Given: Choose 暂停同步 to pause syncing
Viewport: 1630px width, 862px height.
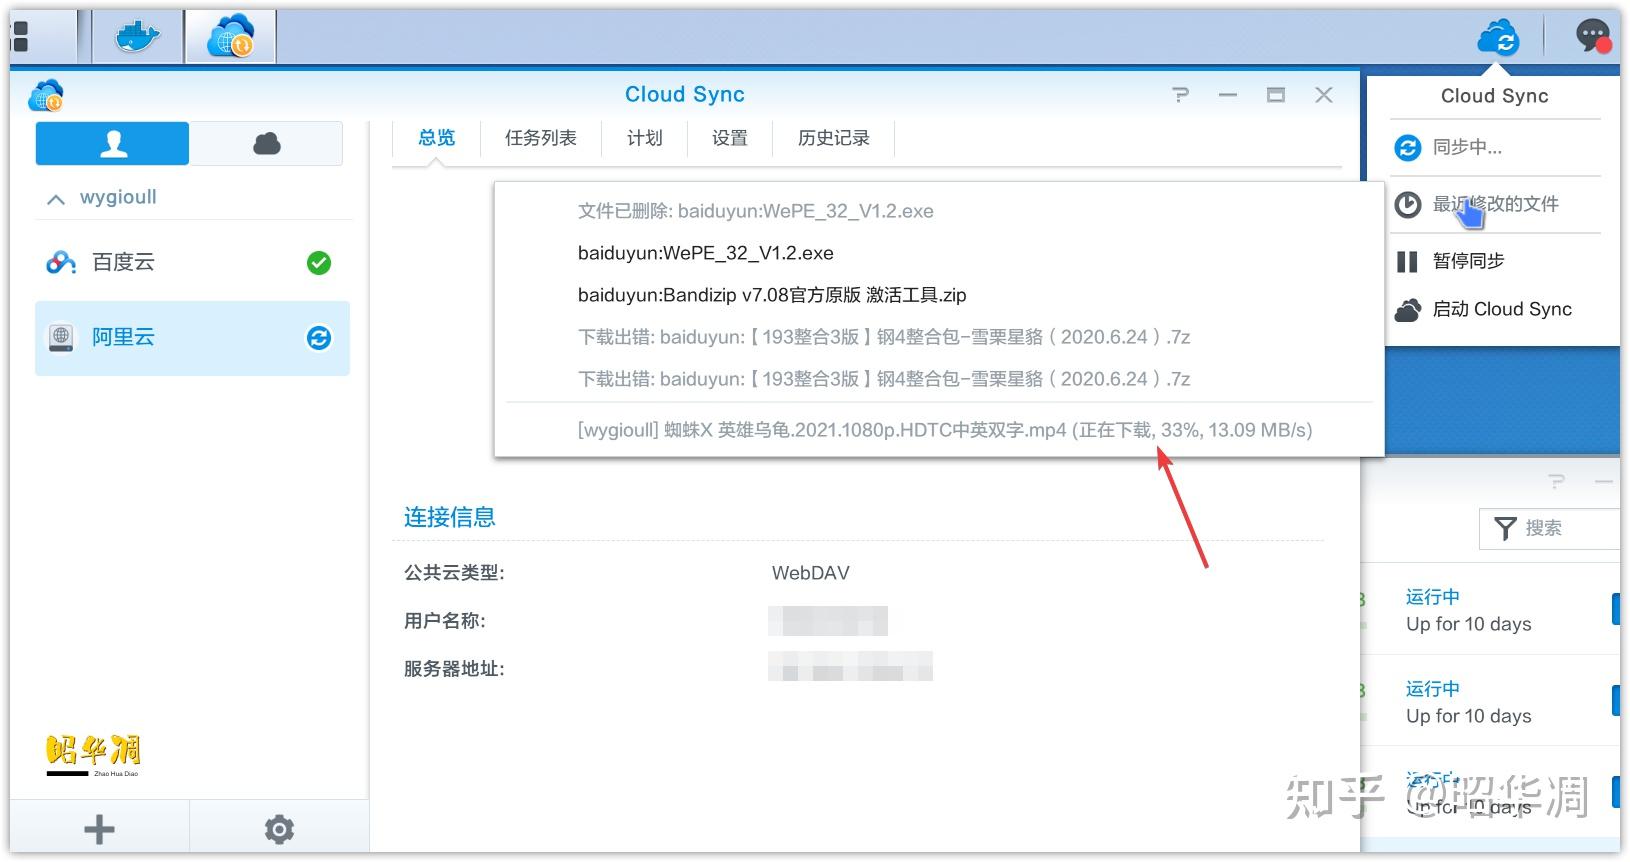Looking at the screenshot, I should click(1495, 261).
